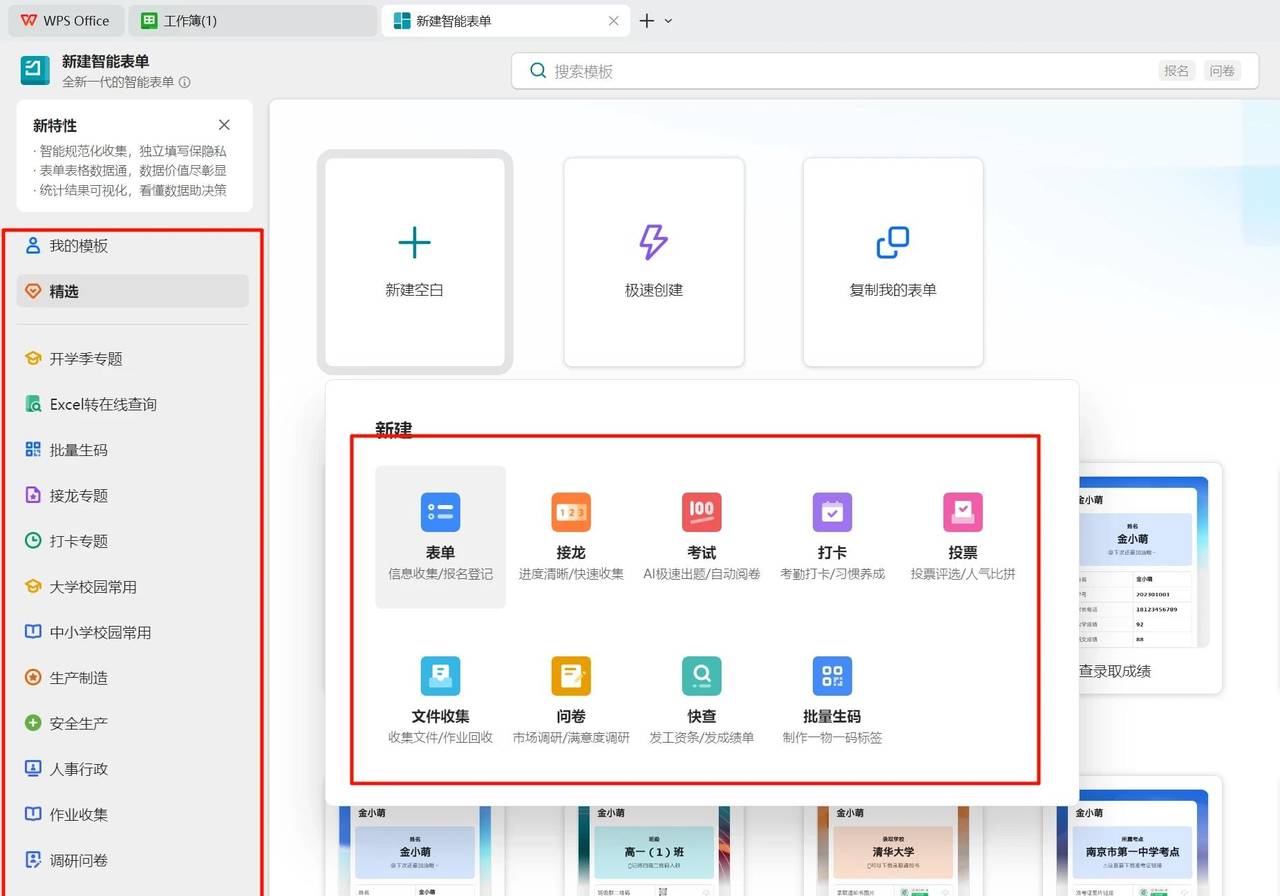Select the 接龙 icon in 新建 panel
Screen dimensions: 1280x896
pyautogui.click(x=571, y=512)
